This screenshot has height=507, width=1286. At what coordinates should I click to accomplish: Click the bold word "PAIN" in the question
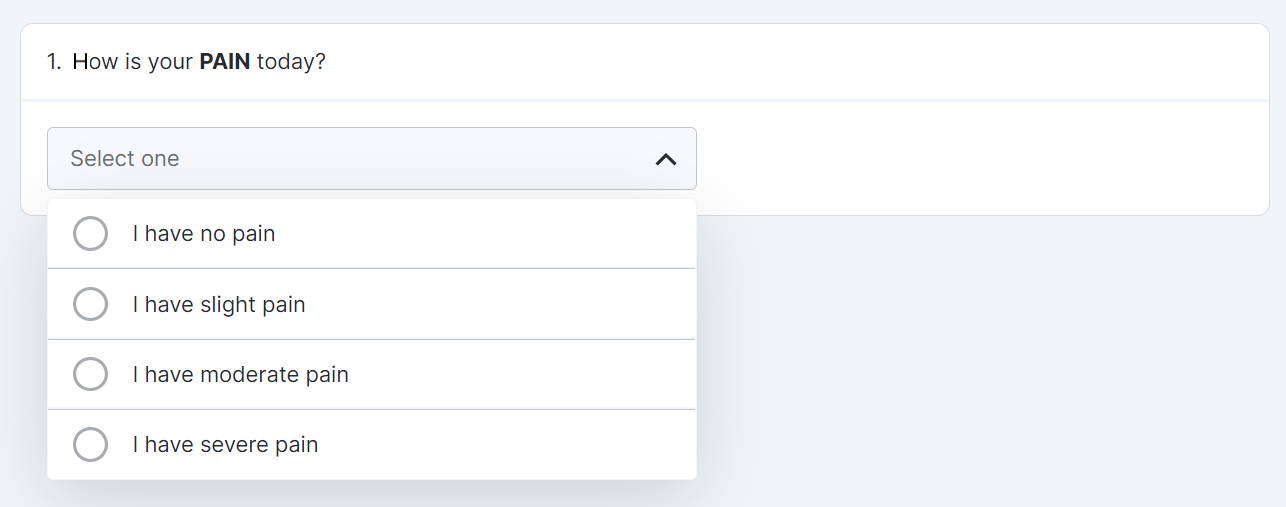[225, 62]
